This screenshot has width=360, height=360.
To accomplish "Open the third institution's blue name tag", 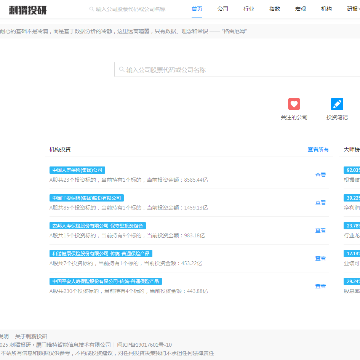I will pos(98,226).
